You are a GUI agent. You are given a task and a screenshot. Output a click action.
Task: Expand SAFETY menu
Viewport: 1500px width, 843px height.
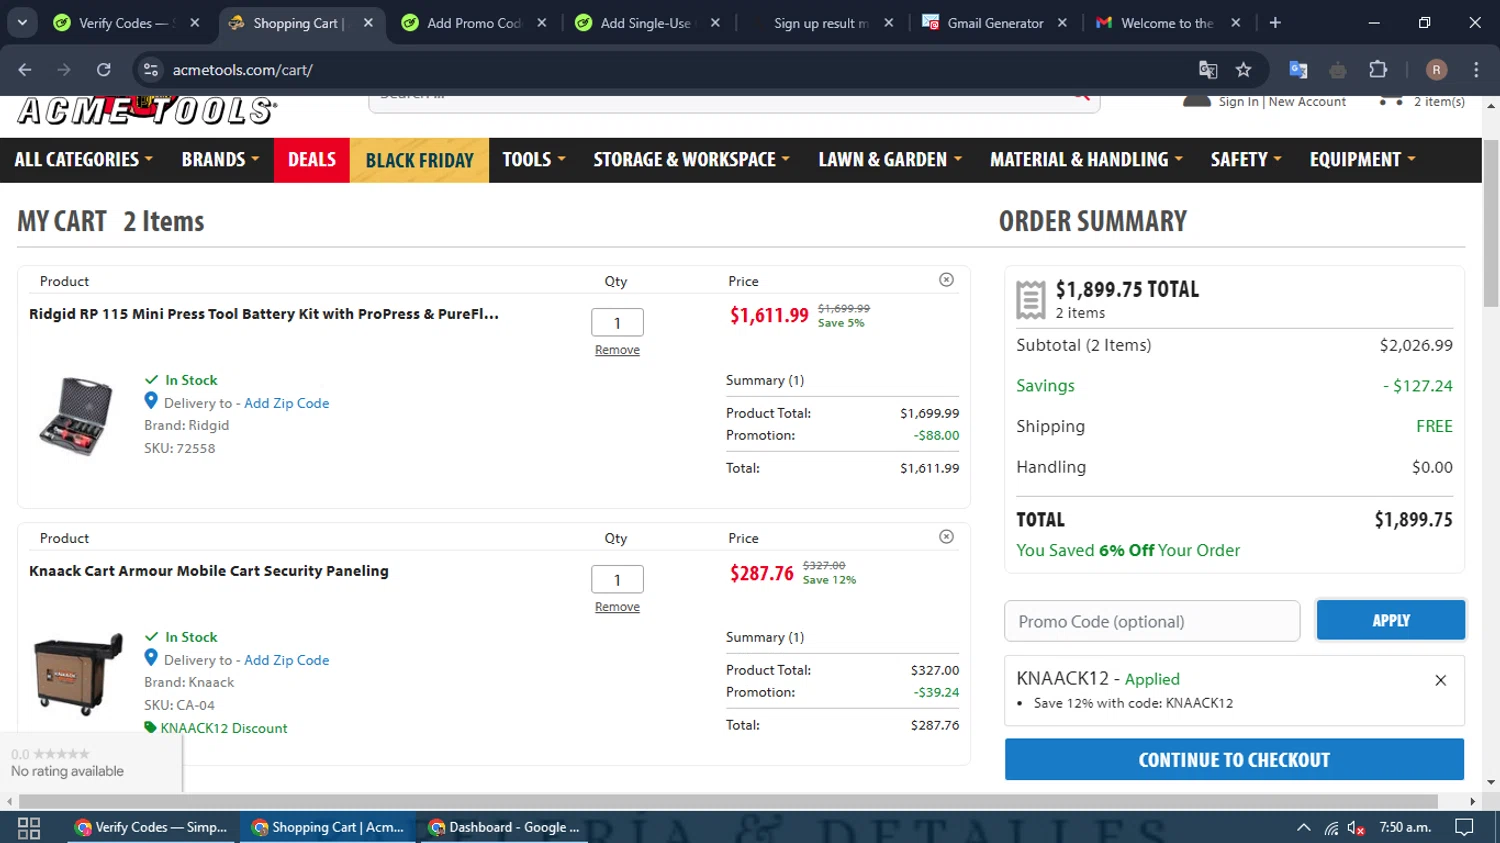tap(1246, 160)
